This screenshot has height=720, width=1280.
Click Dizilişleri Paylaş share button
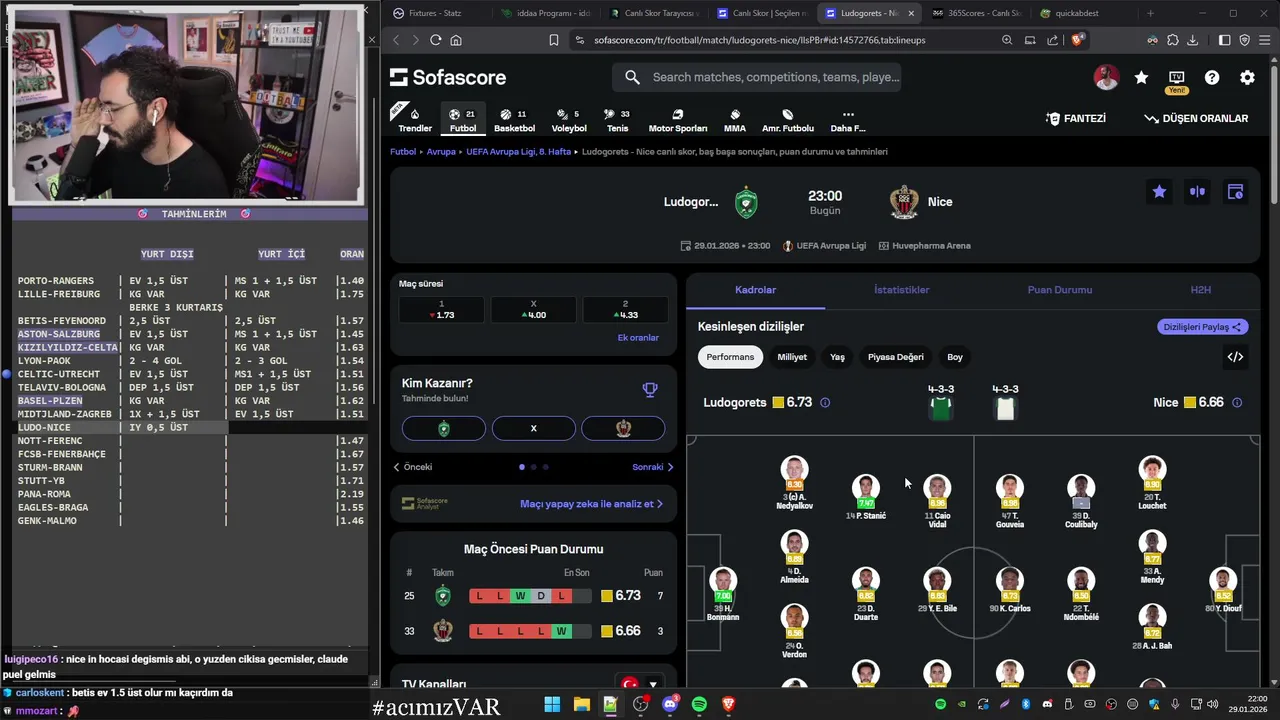(1203, 327)
